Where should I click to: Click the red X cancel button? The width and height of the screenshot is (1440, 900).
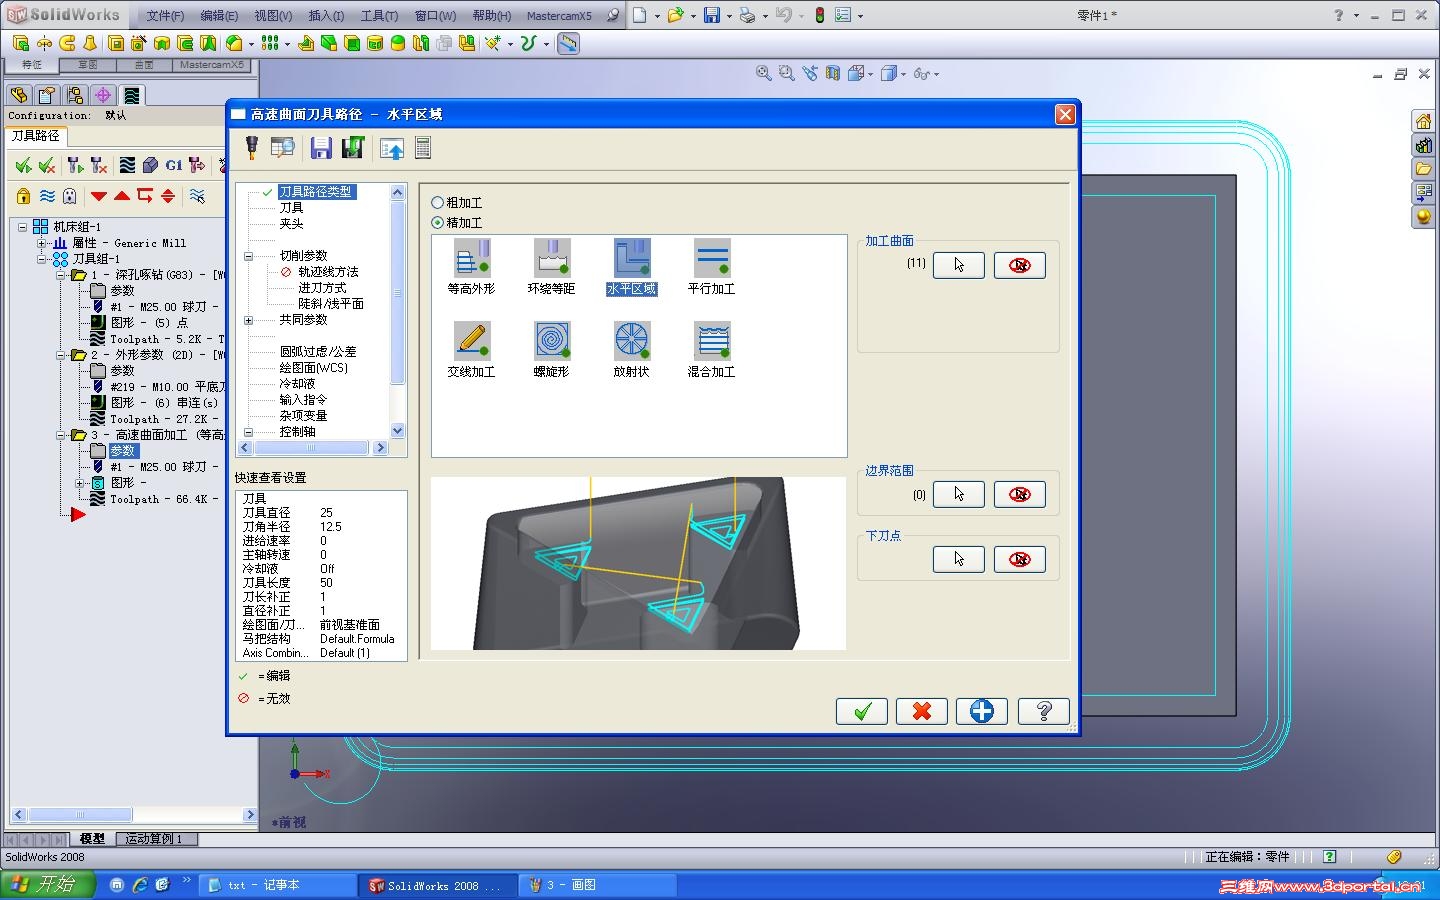922,711
